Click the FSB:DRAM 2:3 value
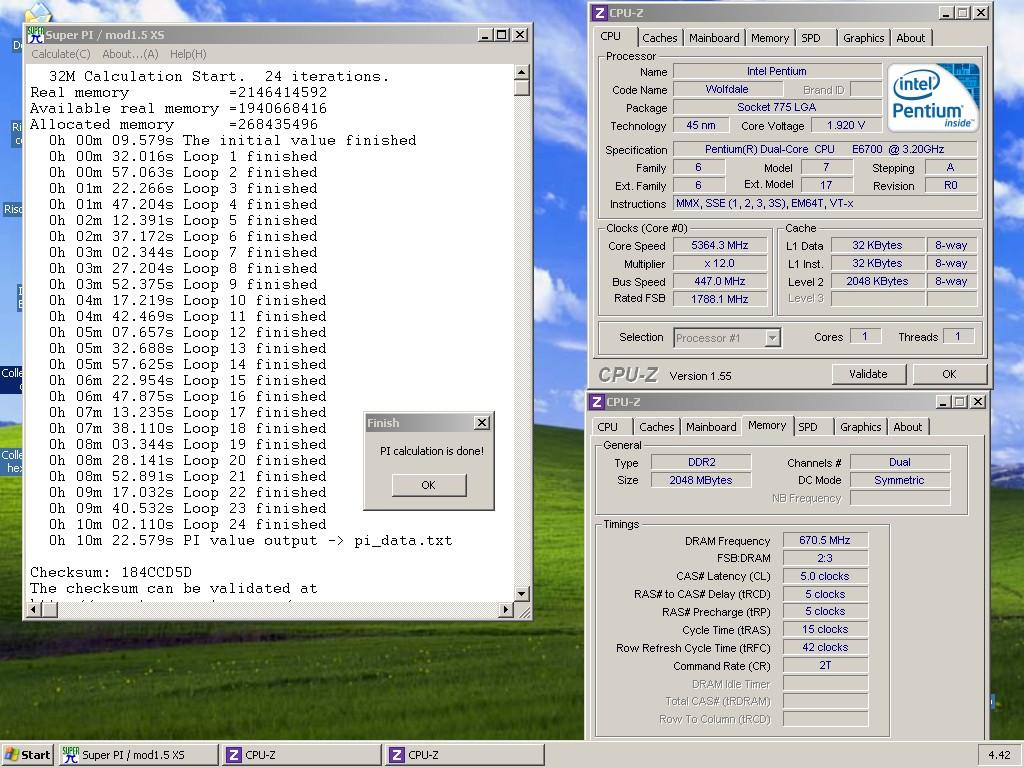 (x=825, y=558)
